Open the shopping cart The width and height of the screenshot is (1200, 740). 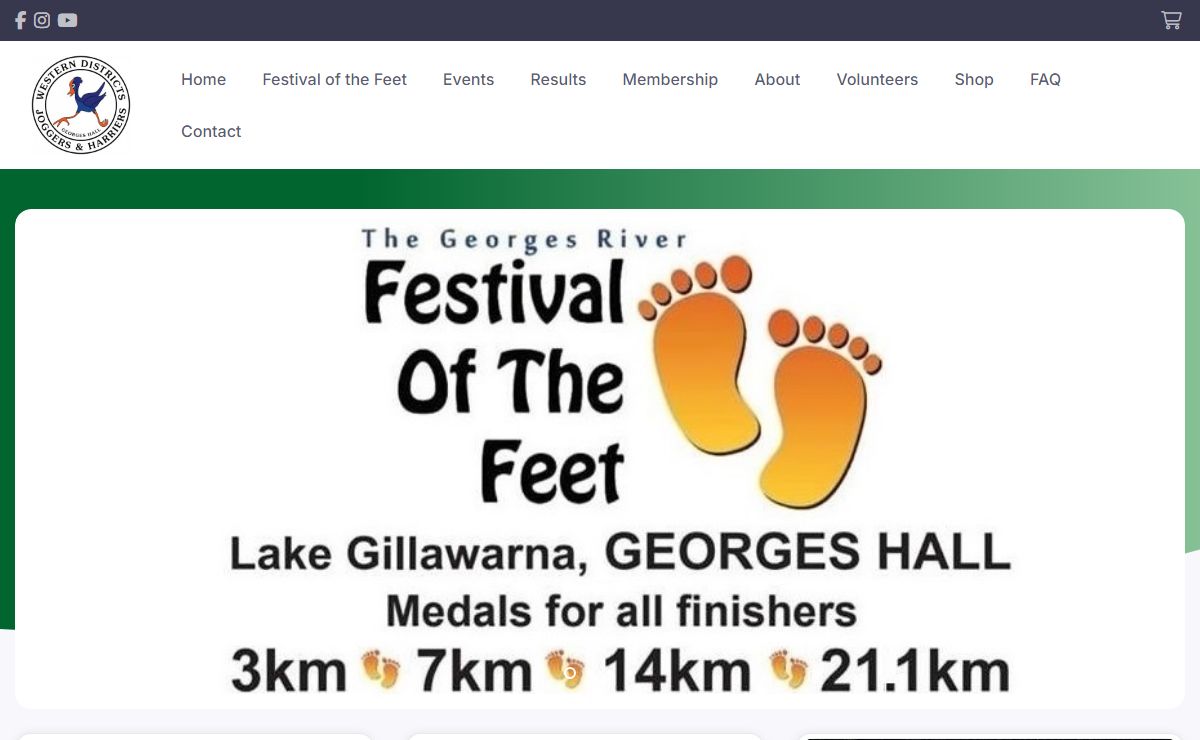(x=1171, y=20)
